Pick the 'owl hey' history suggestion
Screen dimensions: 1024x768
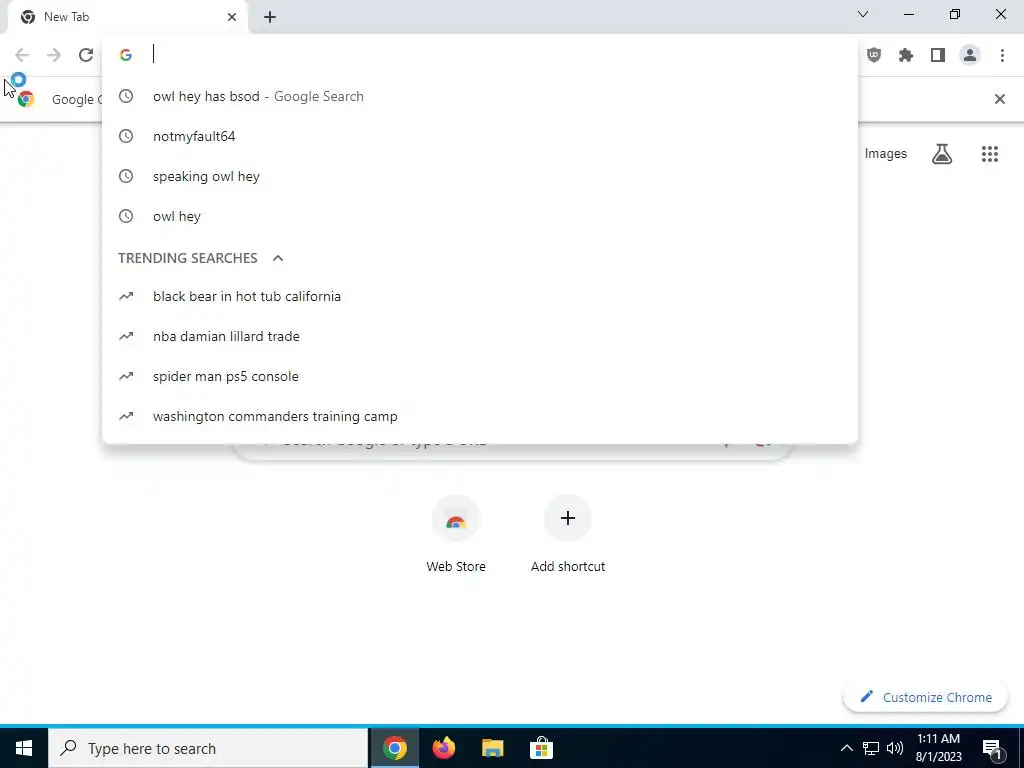click(x=480, y=216)
